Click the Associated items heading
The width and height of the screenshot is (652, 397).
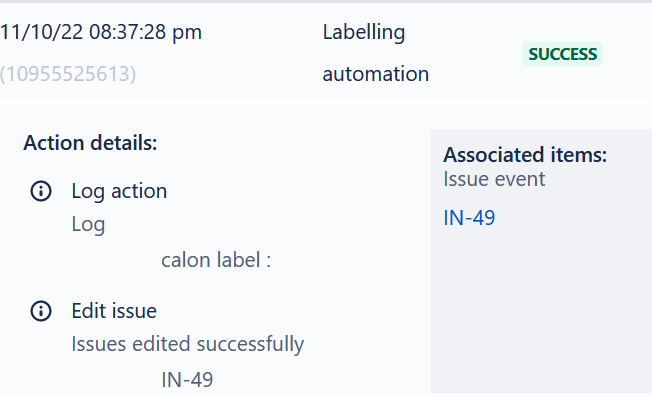525,155
